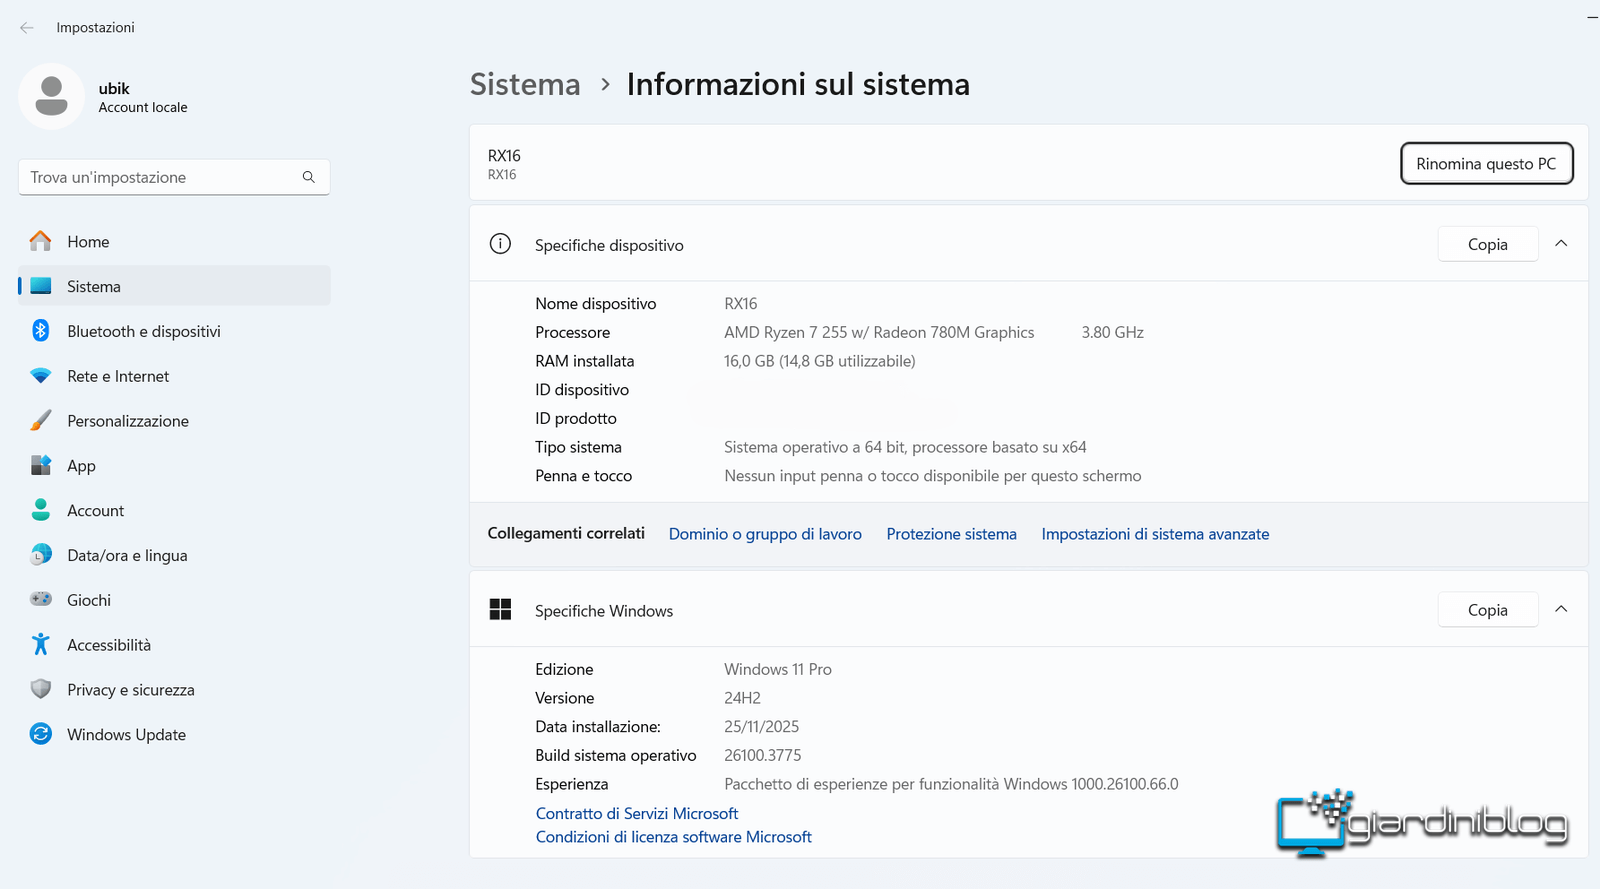The height and width of the screenshot is (889, 1600).
Task: Open the Privacy e sicurezza shield icon
Action: [x=40, y=690]
